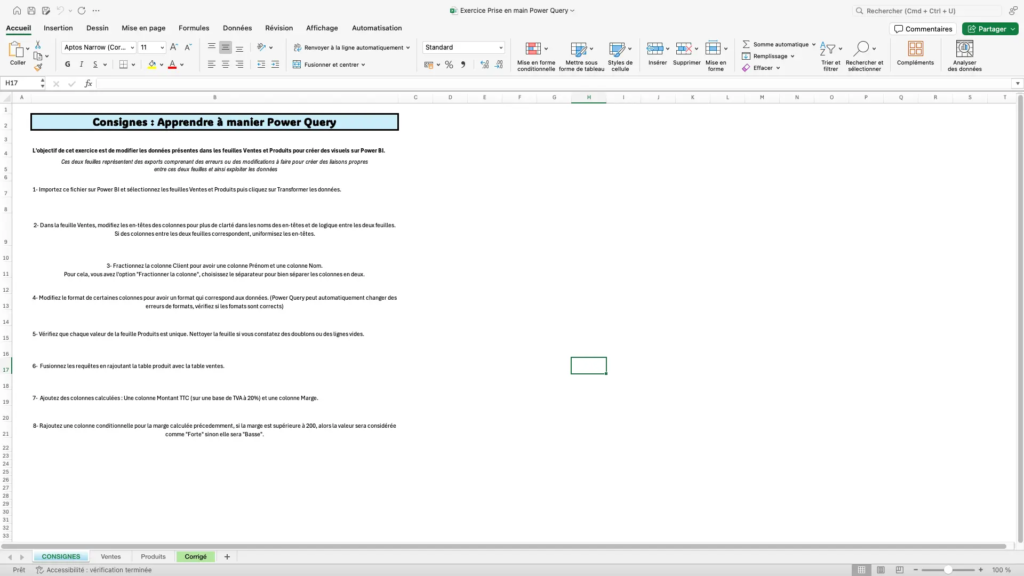
Task: Open the Insertion ribbon tab
Action: pos(58,28)
